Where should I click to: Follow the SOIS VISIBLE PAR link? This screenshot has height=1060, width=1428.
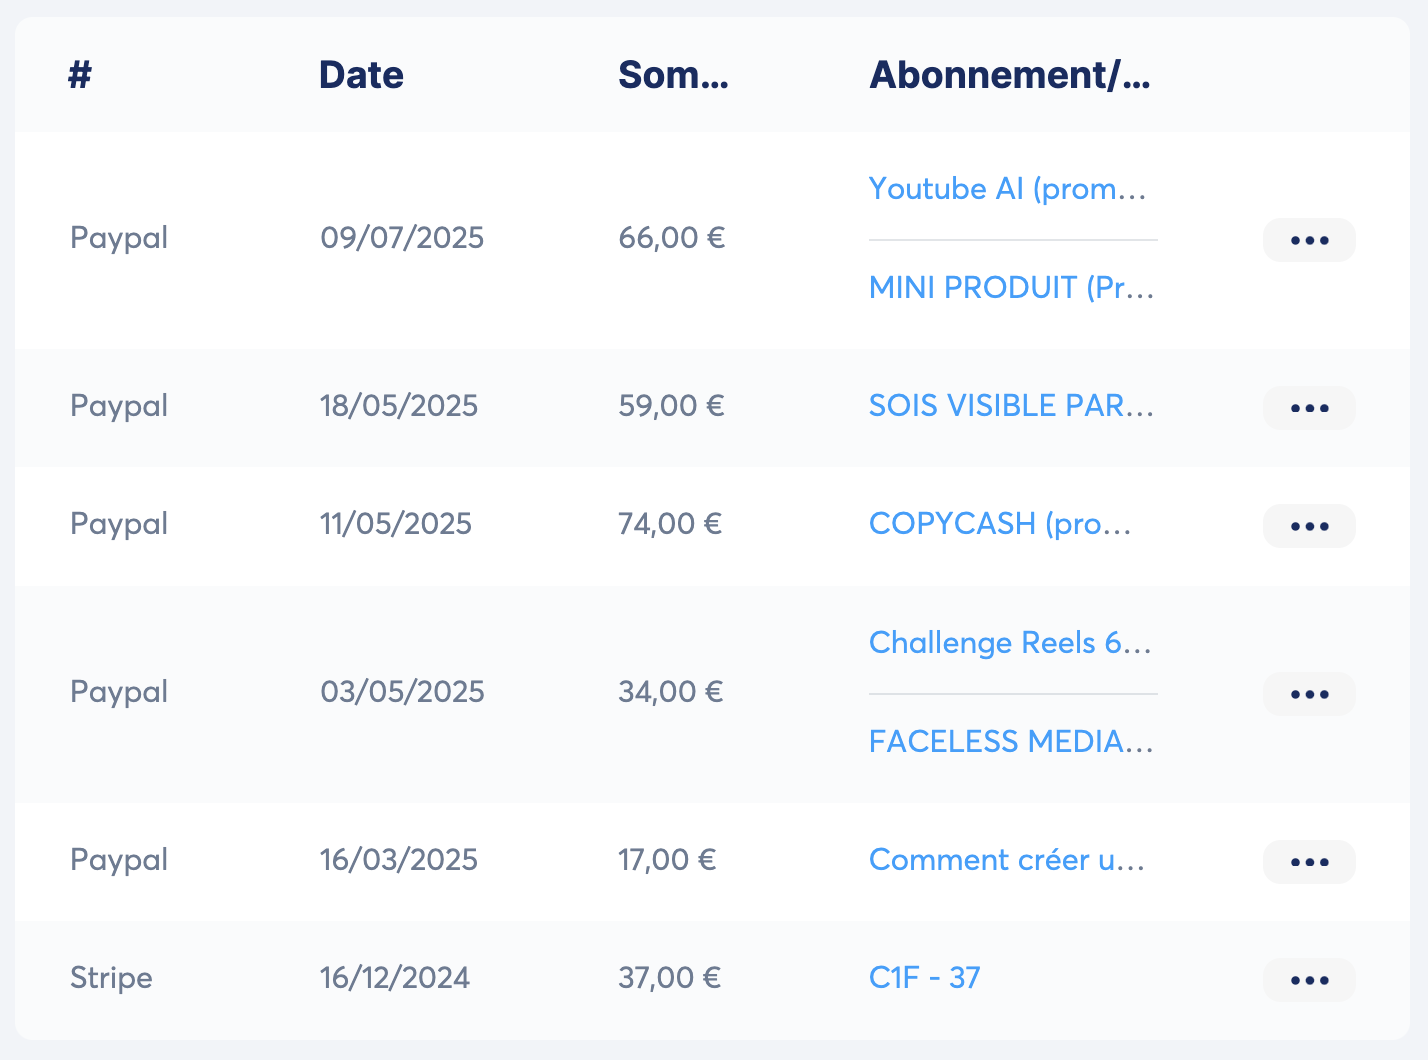pos(1010,406)
